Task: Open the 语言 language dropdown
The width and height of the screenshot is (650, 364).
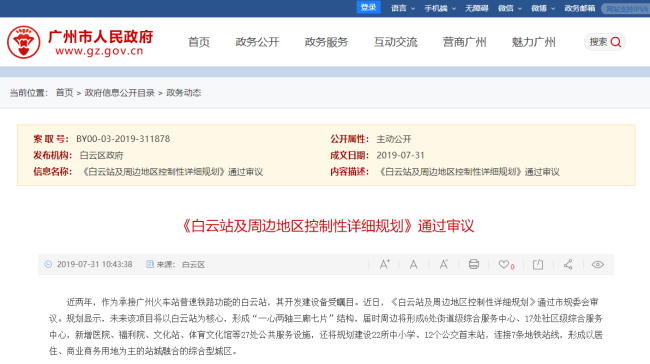Action: point(403,8)
